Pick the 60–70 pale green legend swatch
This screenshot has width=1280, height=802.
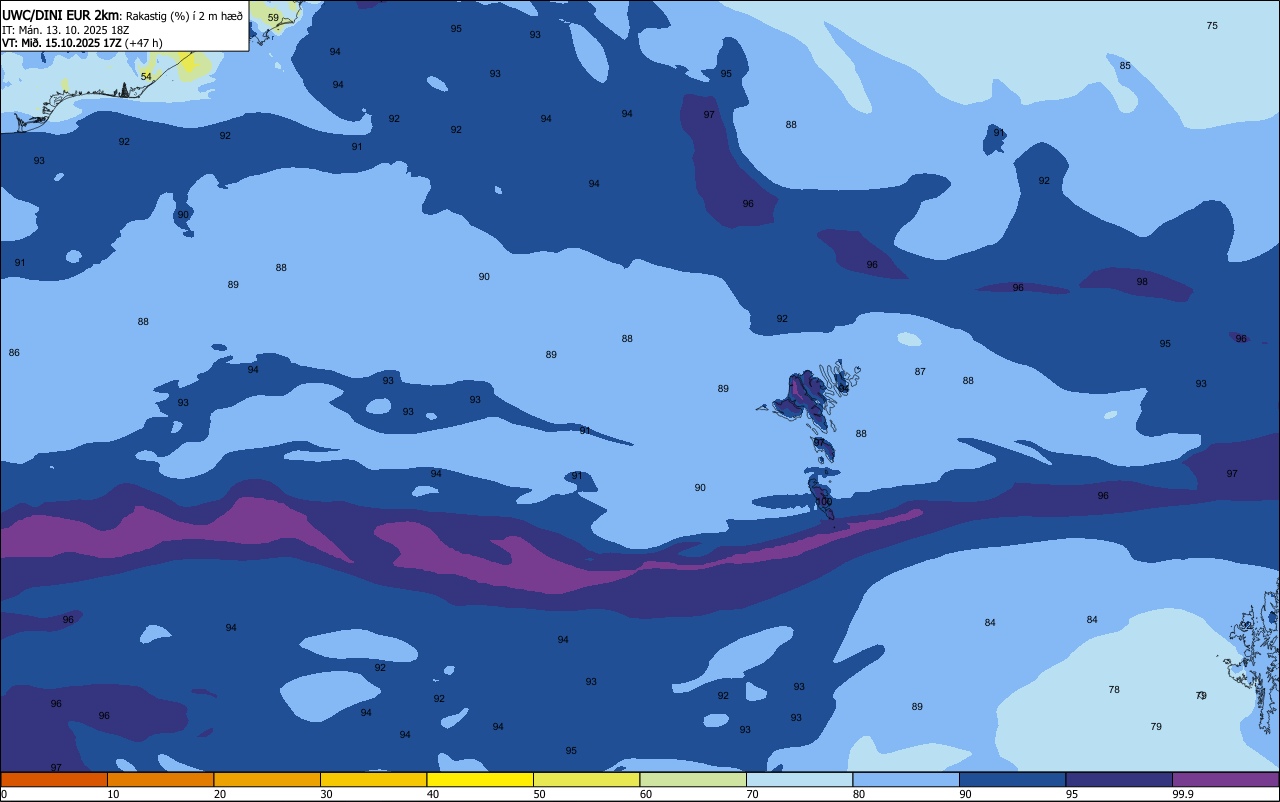pyautogui.click(x=693, y=779)
